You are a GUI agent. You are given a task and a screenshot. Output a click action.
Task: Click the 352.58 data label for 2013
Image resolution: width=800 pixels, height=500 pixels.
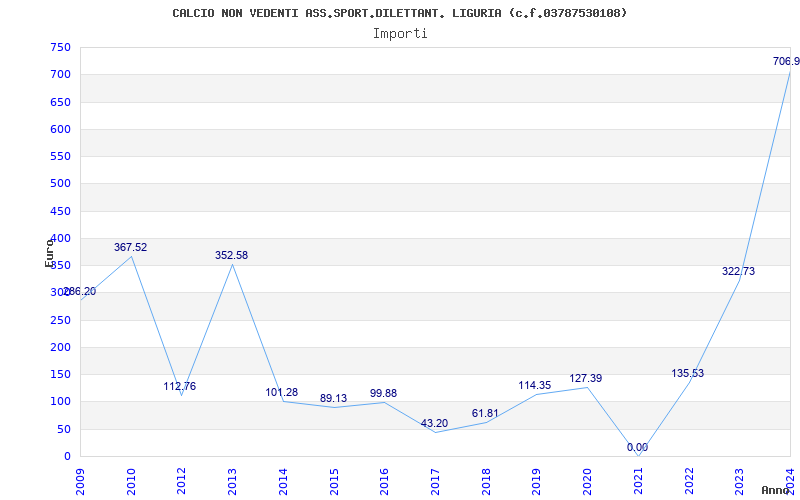point(231,256)
